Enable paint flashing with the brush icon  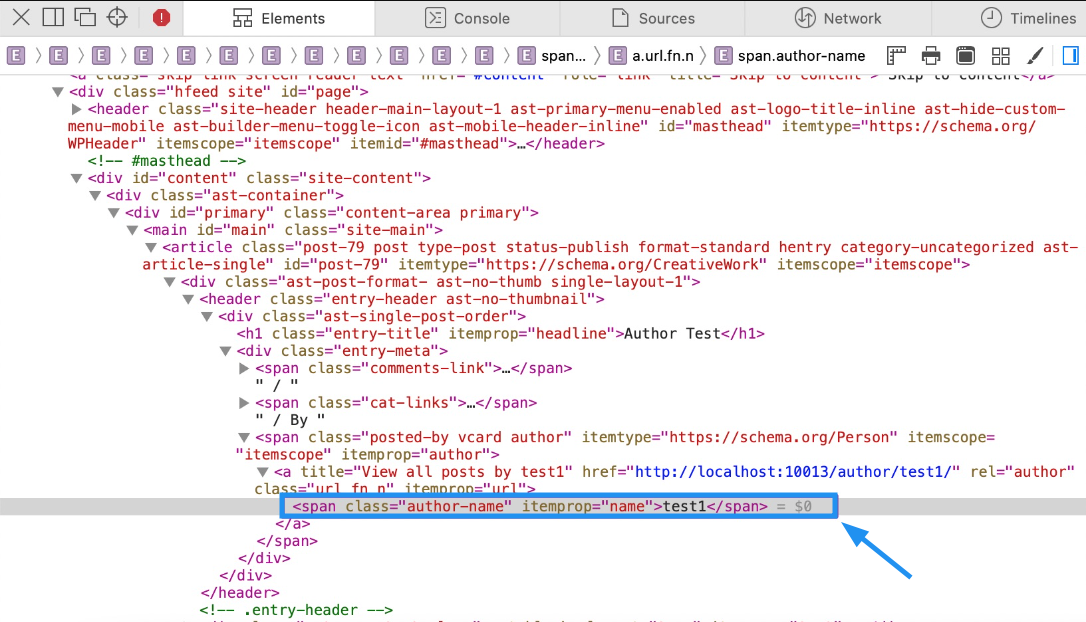click(x=1035, y=55)
